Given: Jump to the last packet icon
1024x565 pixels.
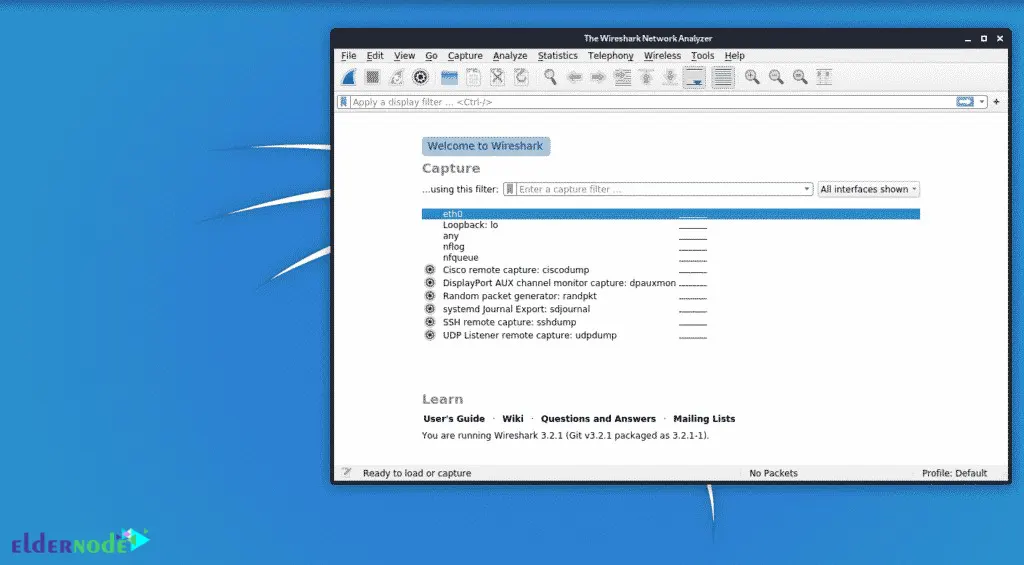Looking at the screenshot, I should (x=670, y=77).
